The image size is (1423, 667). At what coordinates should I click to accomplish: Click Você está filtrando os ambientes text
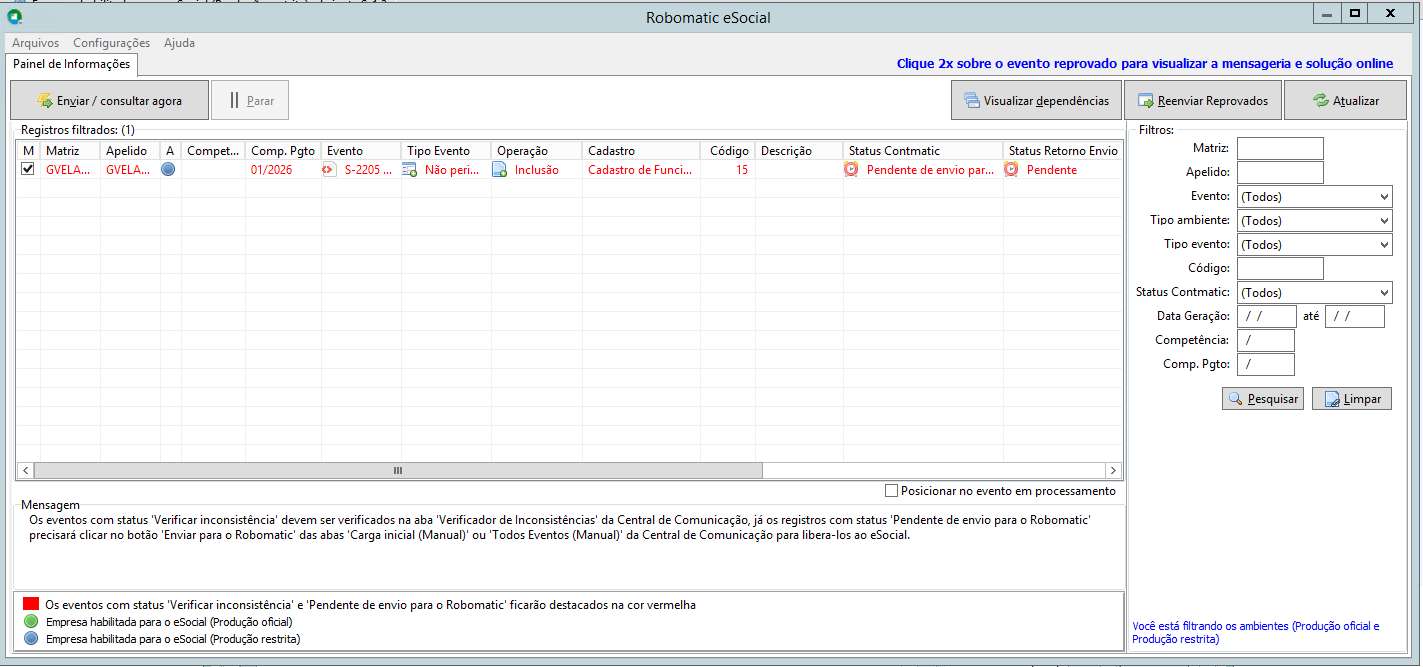(x=1256, y=632)
